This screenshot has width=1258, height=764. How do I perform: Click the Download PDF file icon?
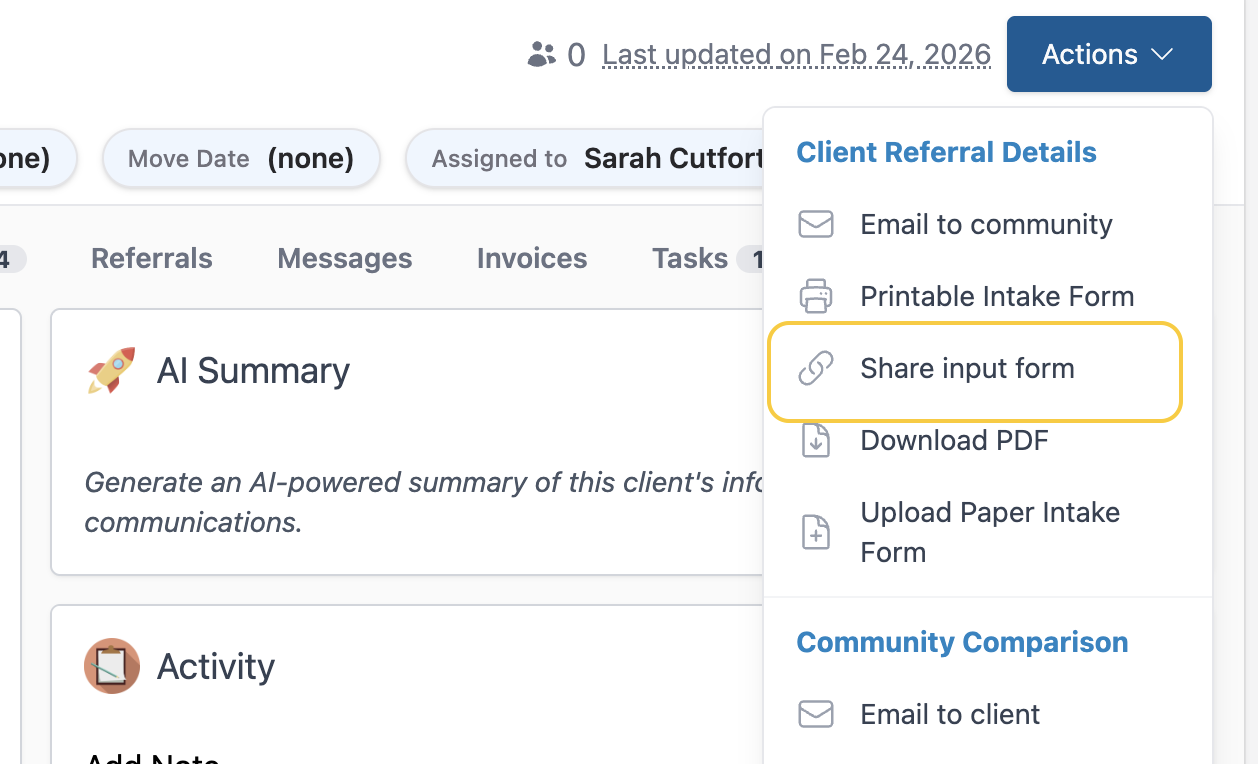coord(816,440)
